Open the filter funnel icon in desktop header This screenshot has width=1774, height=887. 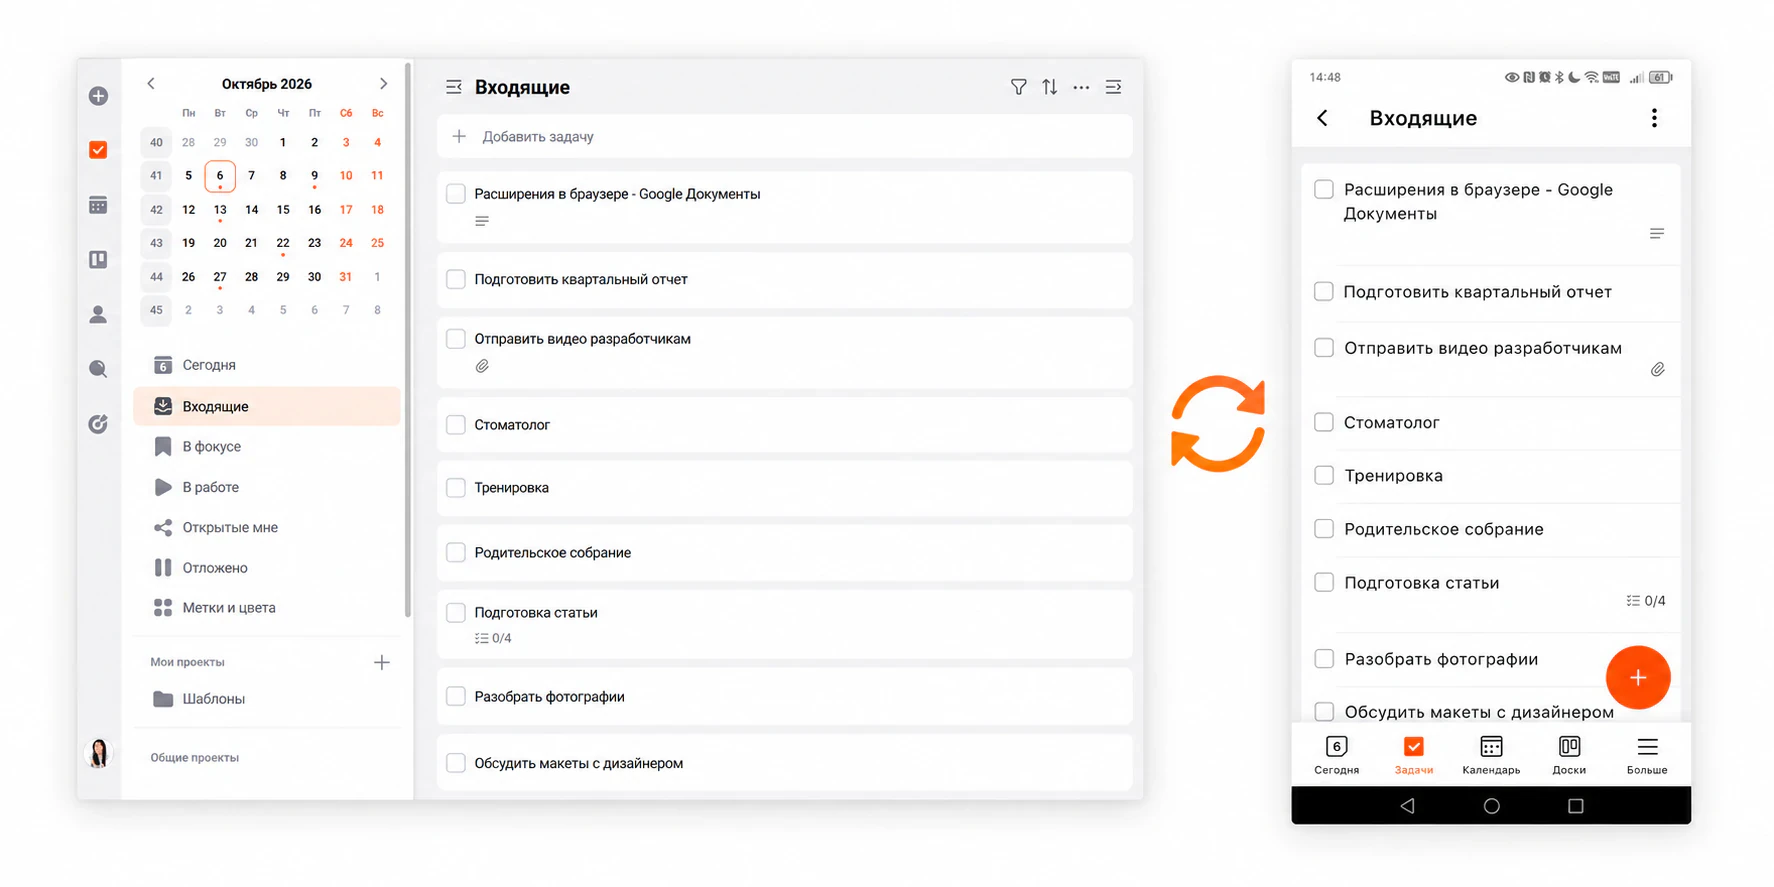(1018, 87)
